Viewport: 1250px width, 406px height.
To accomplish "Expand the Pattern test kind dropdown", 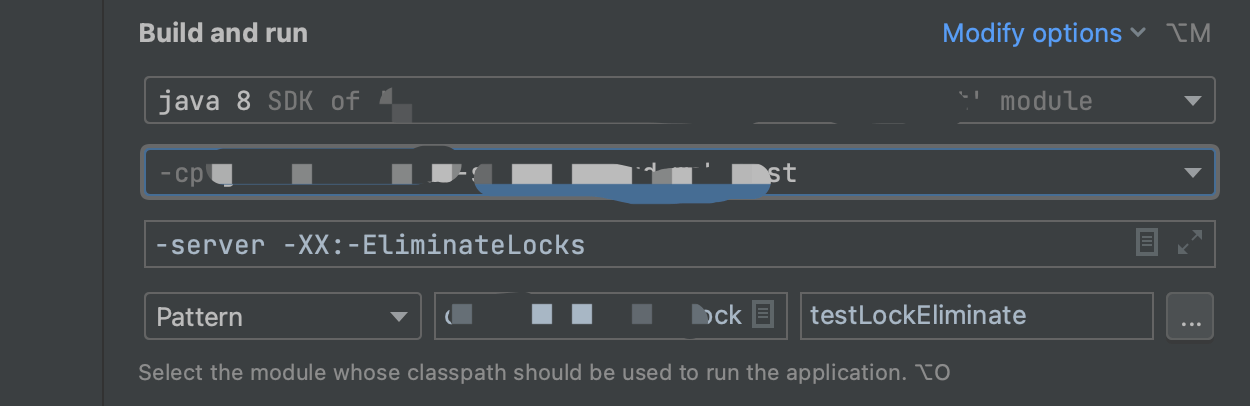I will tap(397, 317).
